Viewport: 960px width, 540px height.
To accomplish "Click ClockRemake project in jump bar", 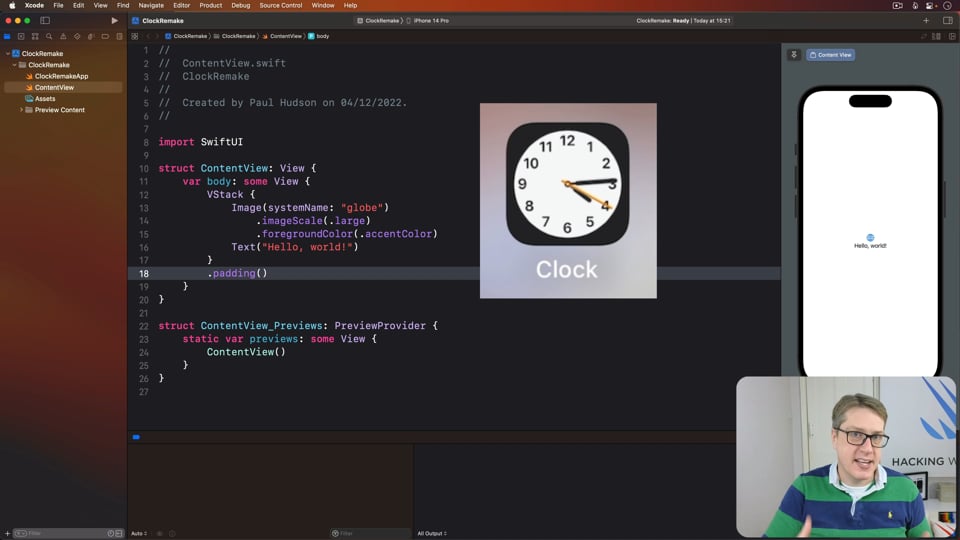I will [186, 36].
